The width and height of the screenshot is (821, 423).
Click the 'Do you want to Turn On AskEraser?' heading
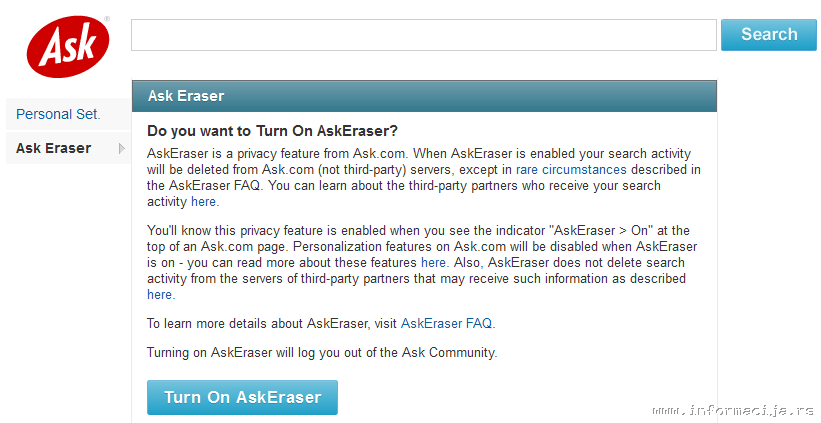point(272,131)
